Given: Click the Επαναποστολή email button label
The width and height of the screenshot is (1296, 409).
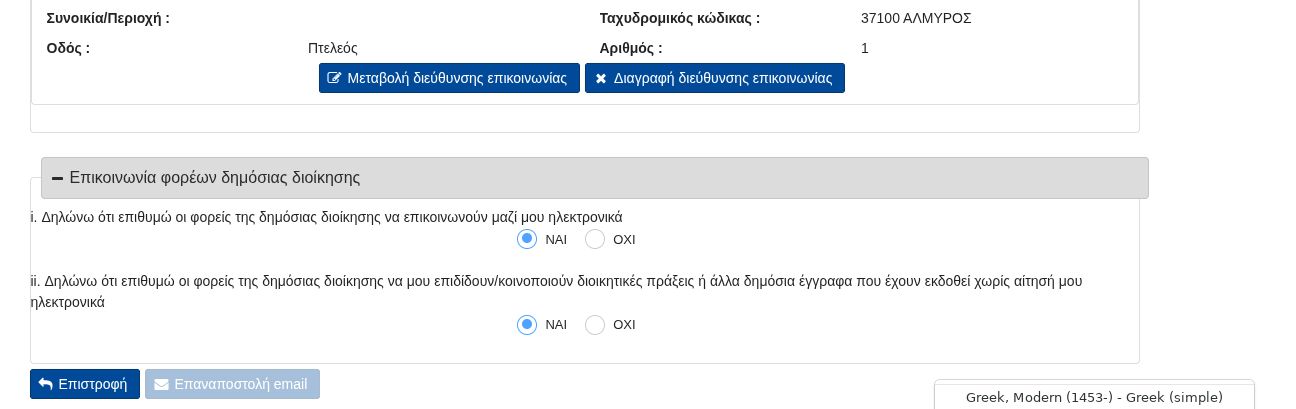Looking at the screenshot, I should click(240, 384).
